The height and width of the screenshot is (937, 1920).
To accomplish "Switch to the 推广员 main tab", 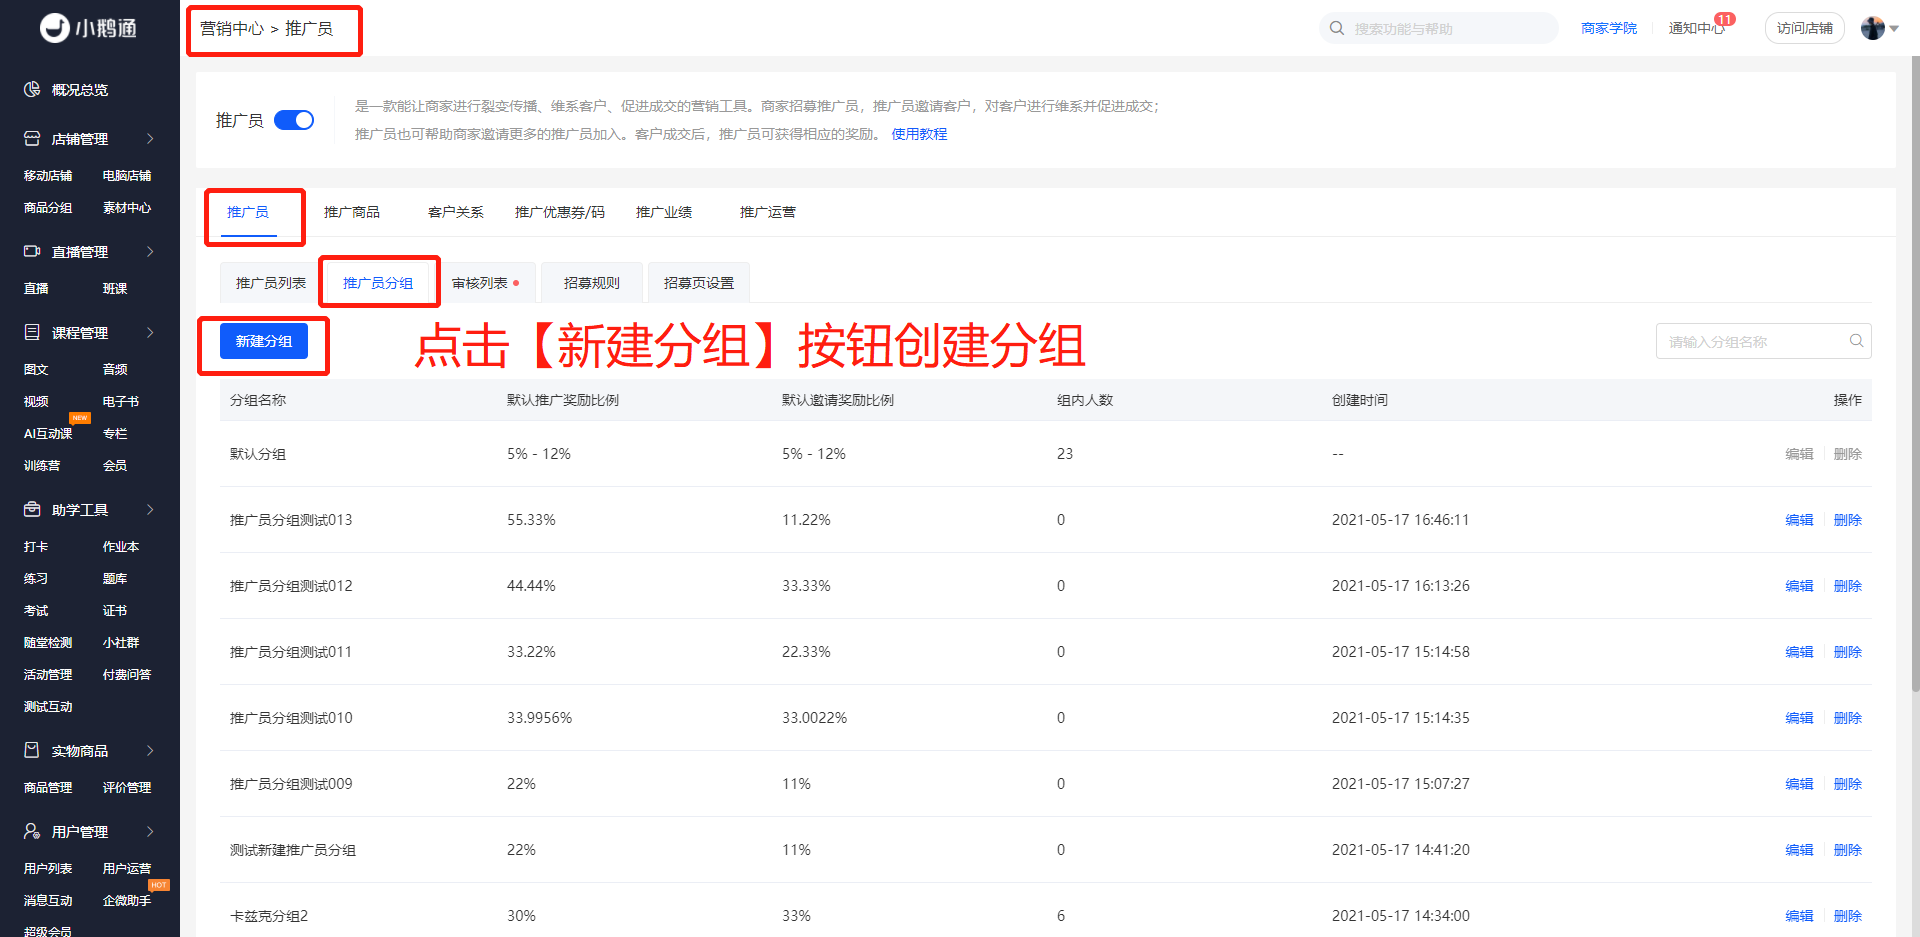I will click(x=248, y=212).
